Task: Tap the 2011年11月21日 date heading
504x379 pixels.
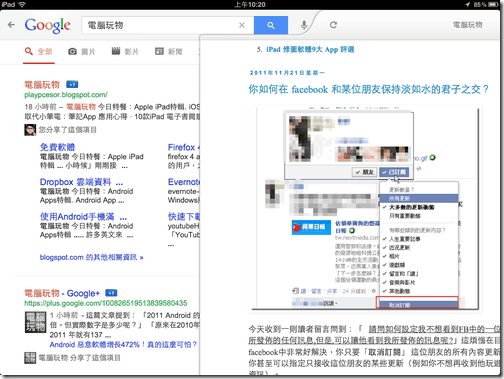Action: (x=287, y=73)
